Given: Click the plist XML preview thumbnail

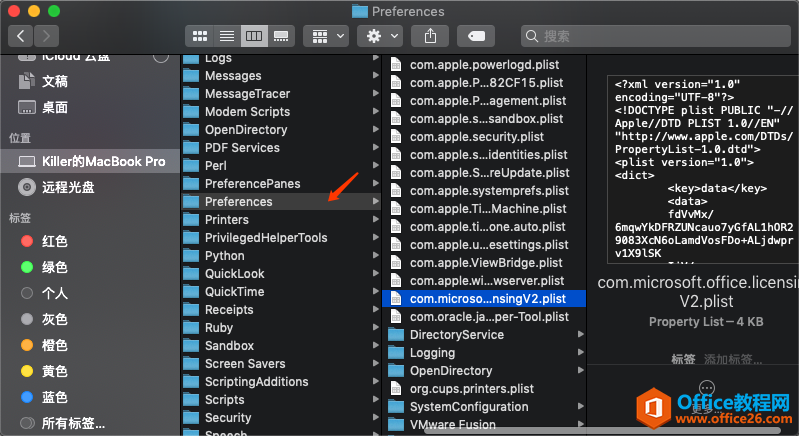Looking at the screenshot, I should point(703,169).
